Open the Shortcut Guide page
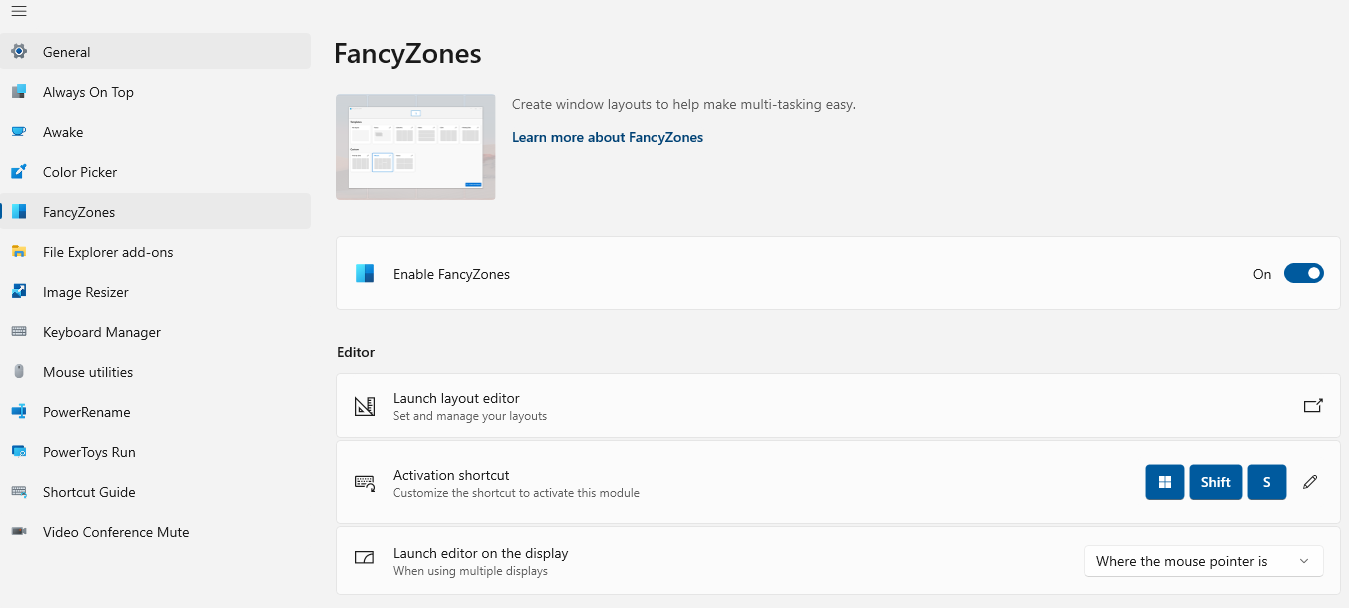This screenshot has width=1349, height=608. tap(89, 492)
